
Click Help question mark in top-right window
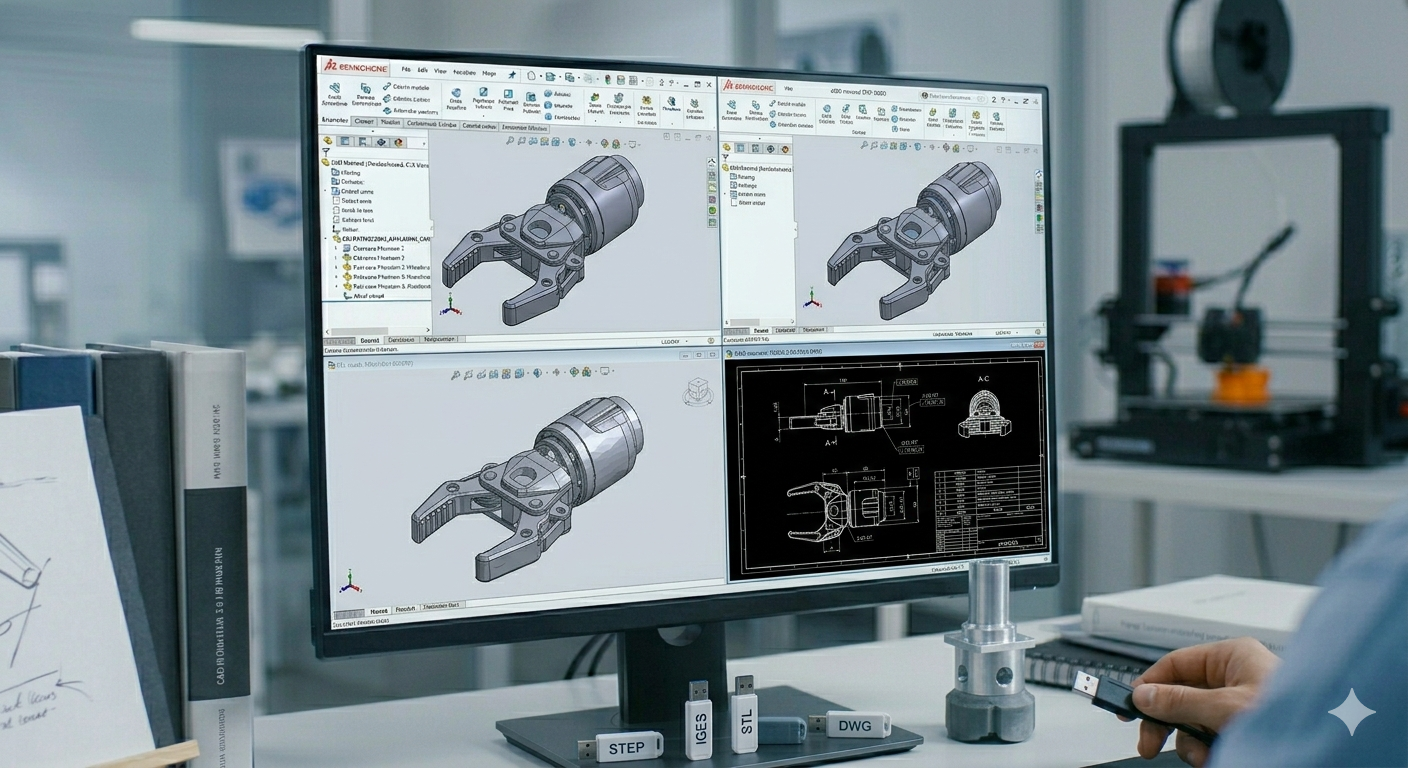point(1003,100)
